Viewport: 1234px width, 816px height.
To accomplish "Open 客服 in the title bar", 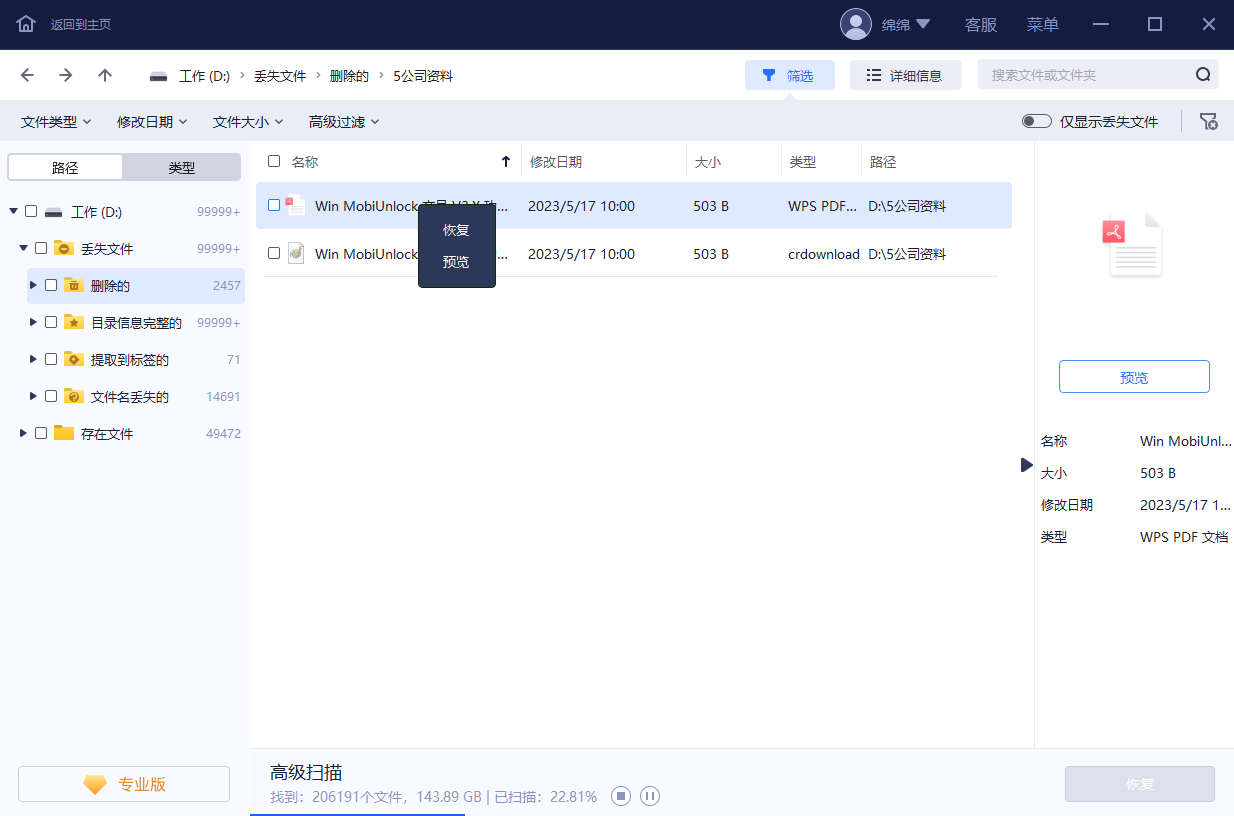I will point(981,25).
